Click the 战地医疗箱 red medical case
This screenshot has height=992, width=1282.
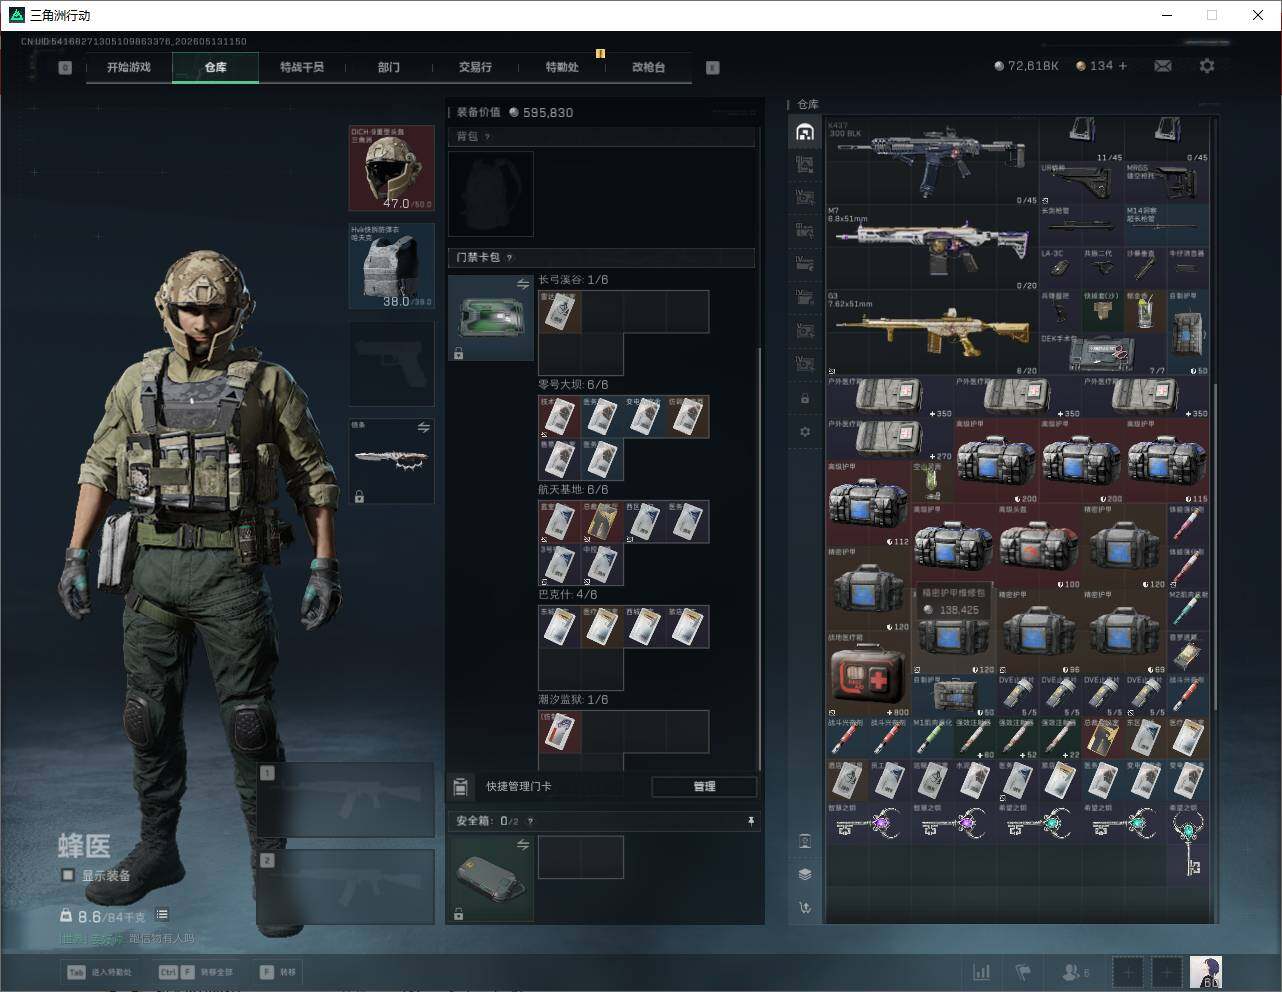868,674
